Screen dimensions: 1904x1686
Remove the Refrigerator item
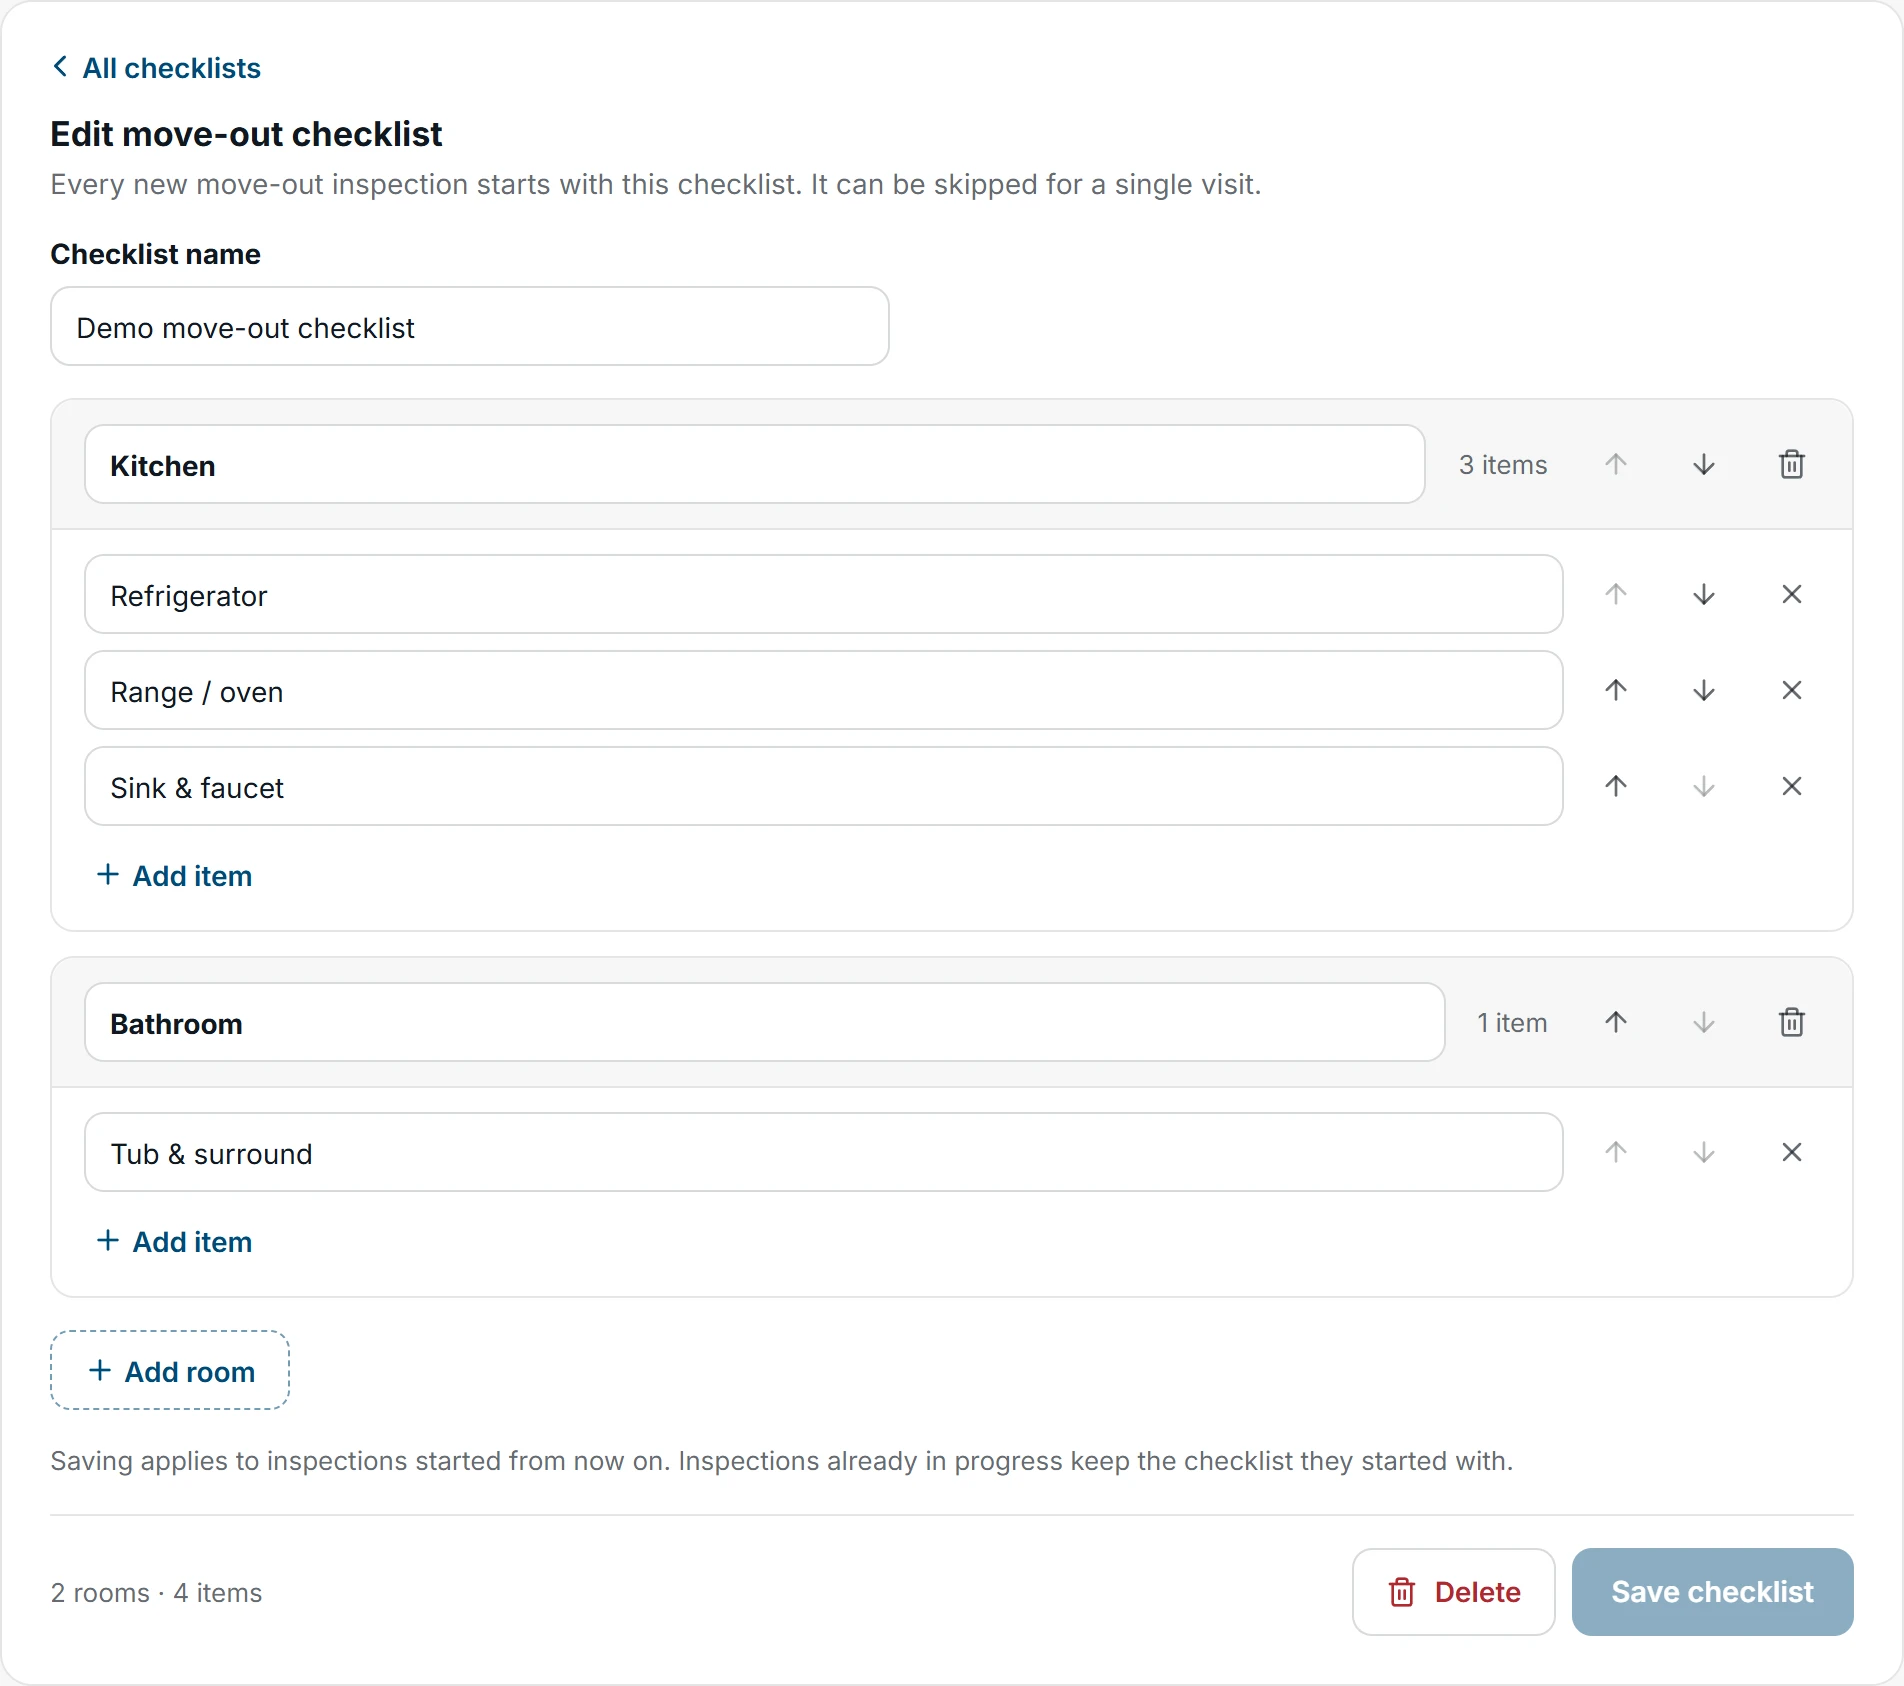[x=1792, y=594]
